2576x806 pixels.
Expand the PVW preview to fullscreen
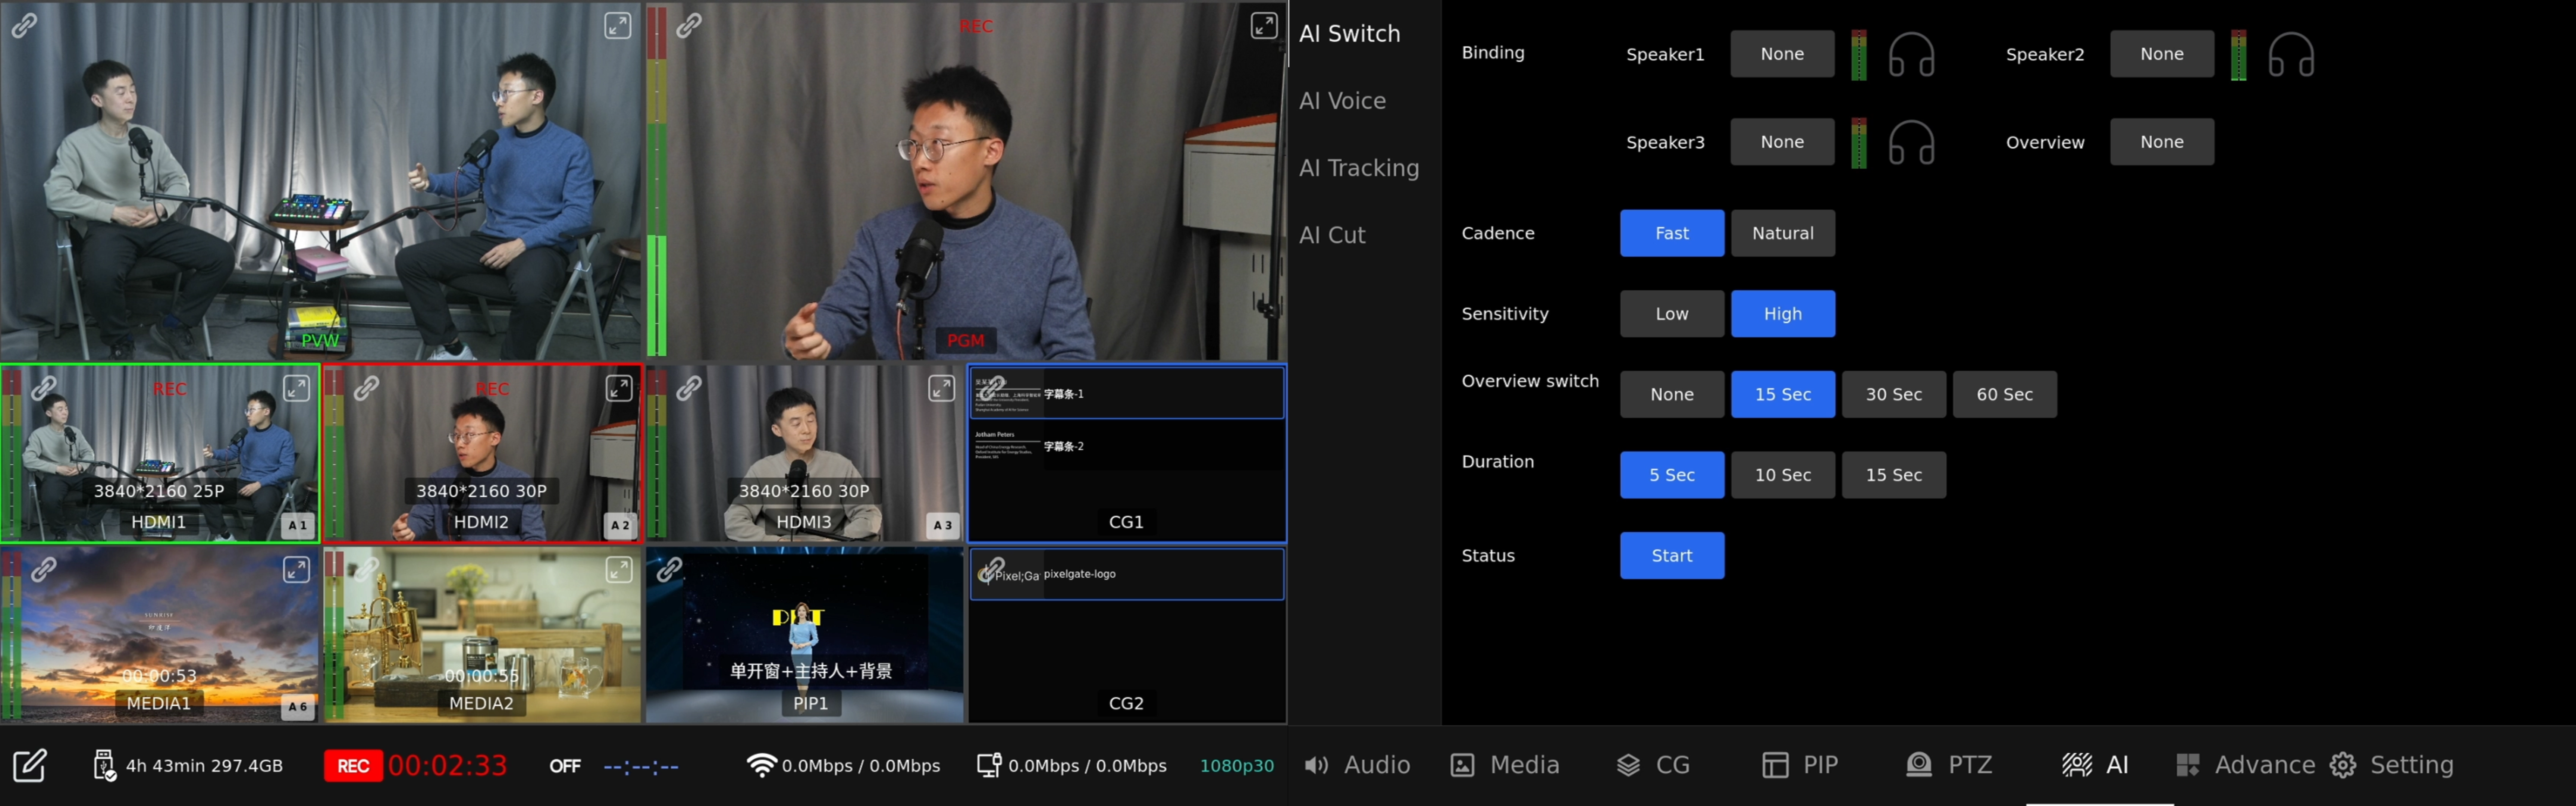[x=618, y=26]
